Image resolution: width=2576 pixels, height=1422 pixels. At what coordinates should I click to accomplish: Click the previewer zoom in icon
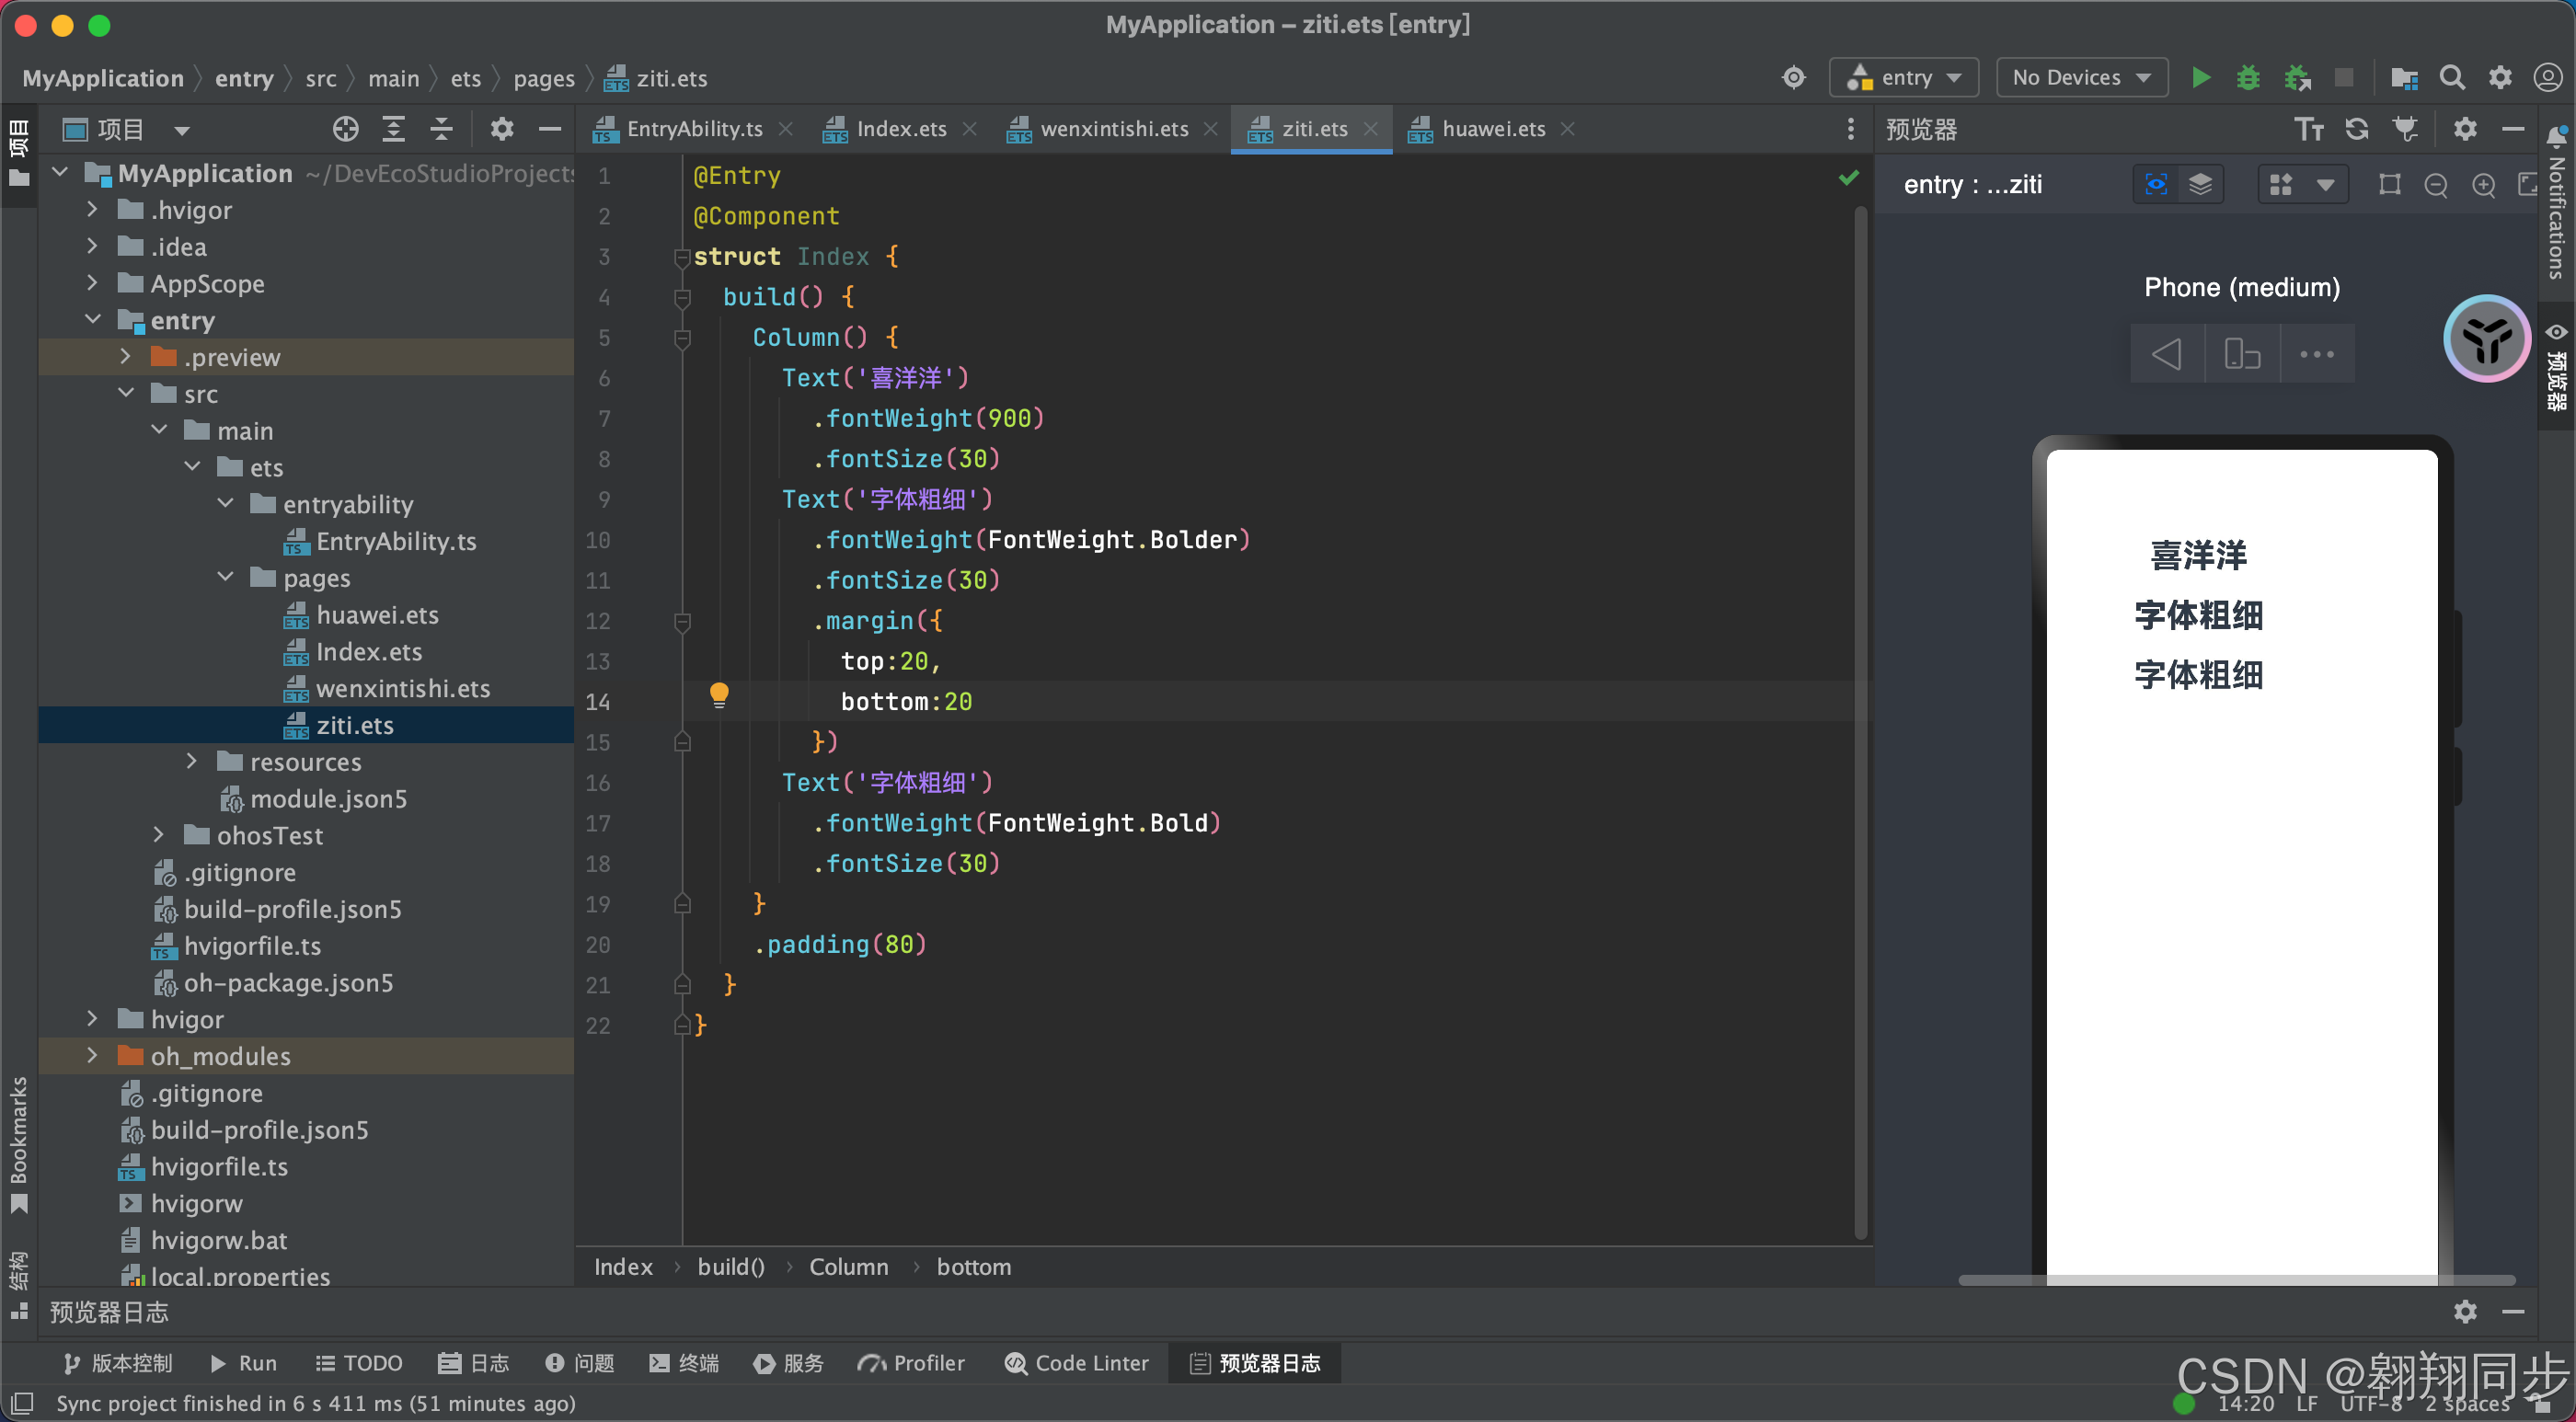2483,185
